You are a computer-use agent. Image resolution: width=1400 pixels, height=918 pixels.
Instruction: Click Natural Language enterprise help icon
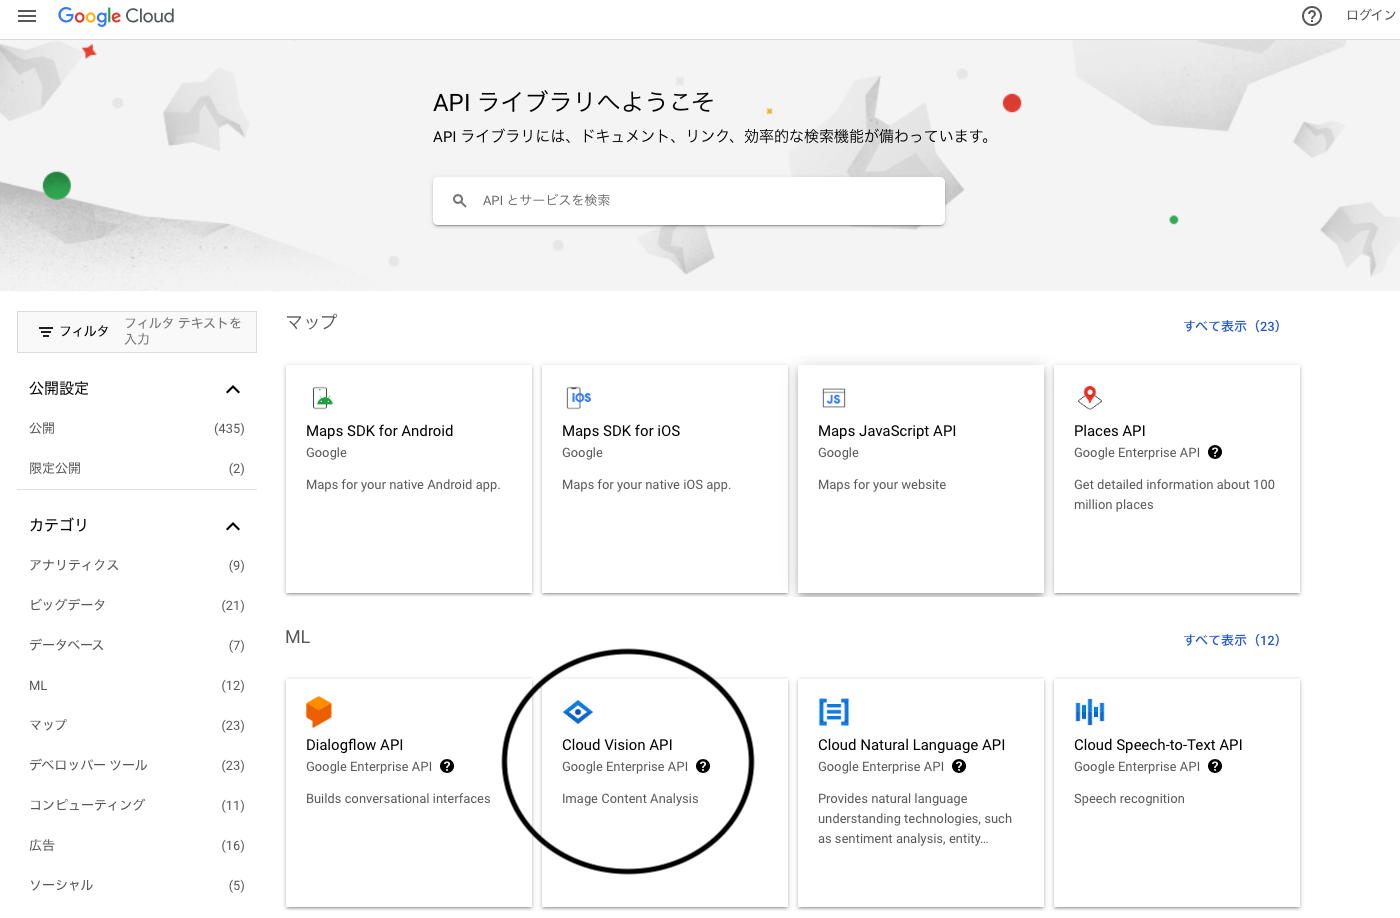[959, 766]
